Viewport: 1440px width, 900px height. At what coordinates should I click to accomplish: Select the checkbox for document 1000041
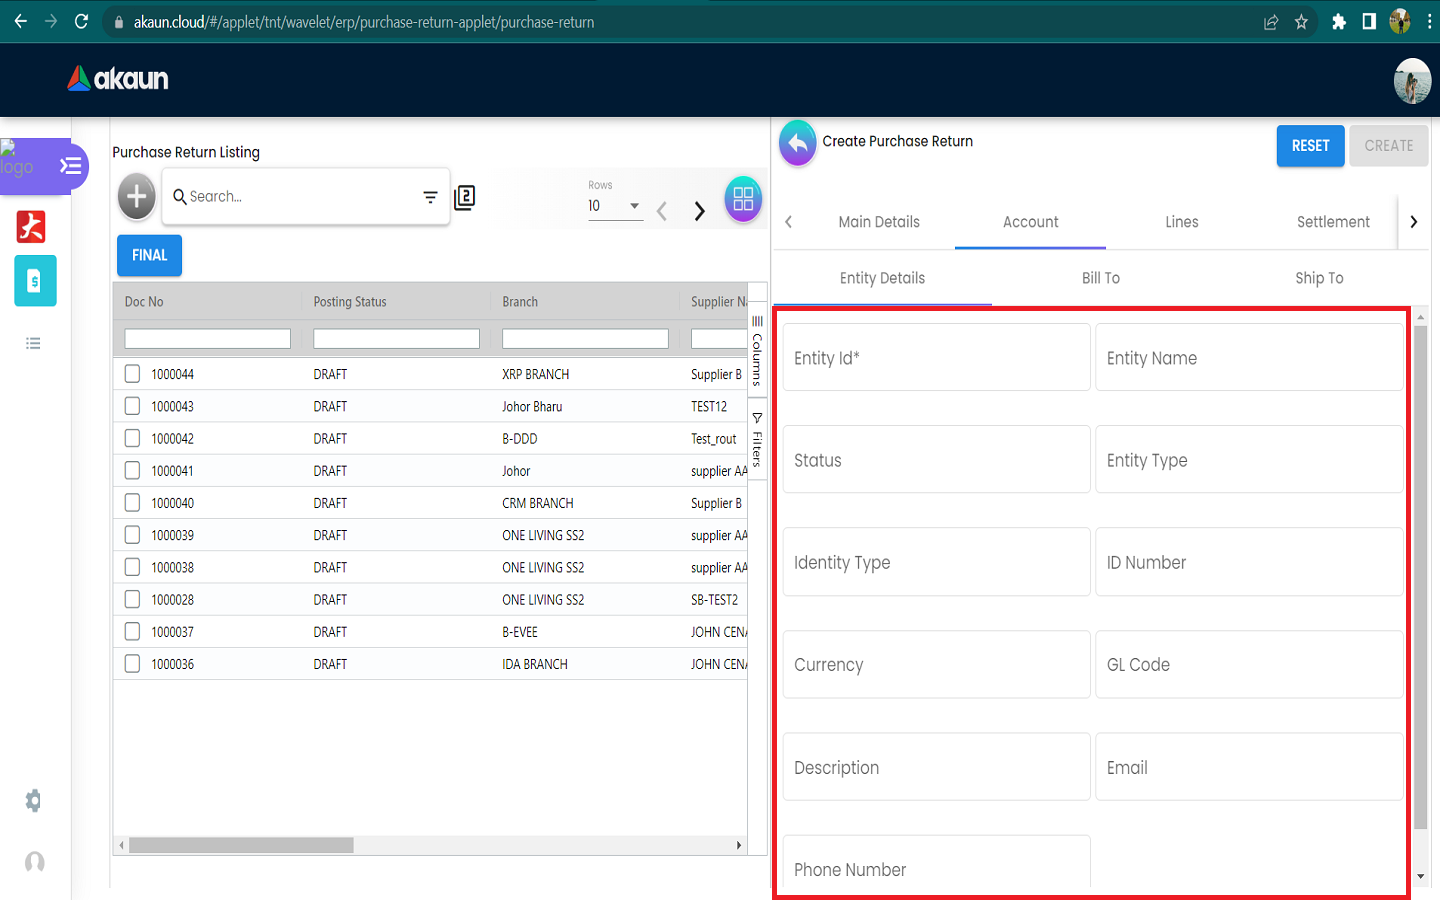click(x=133, y=471)
